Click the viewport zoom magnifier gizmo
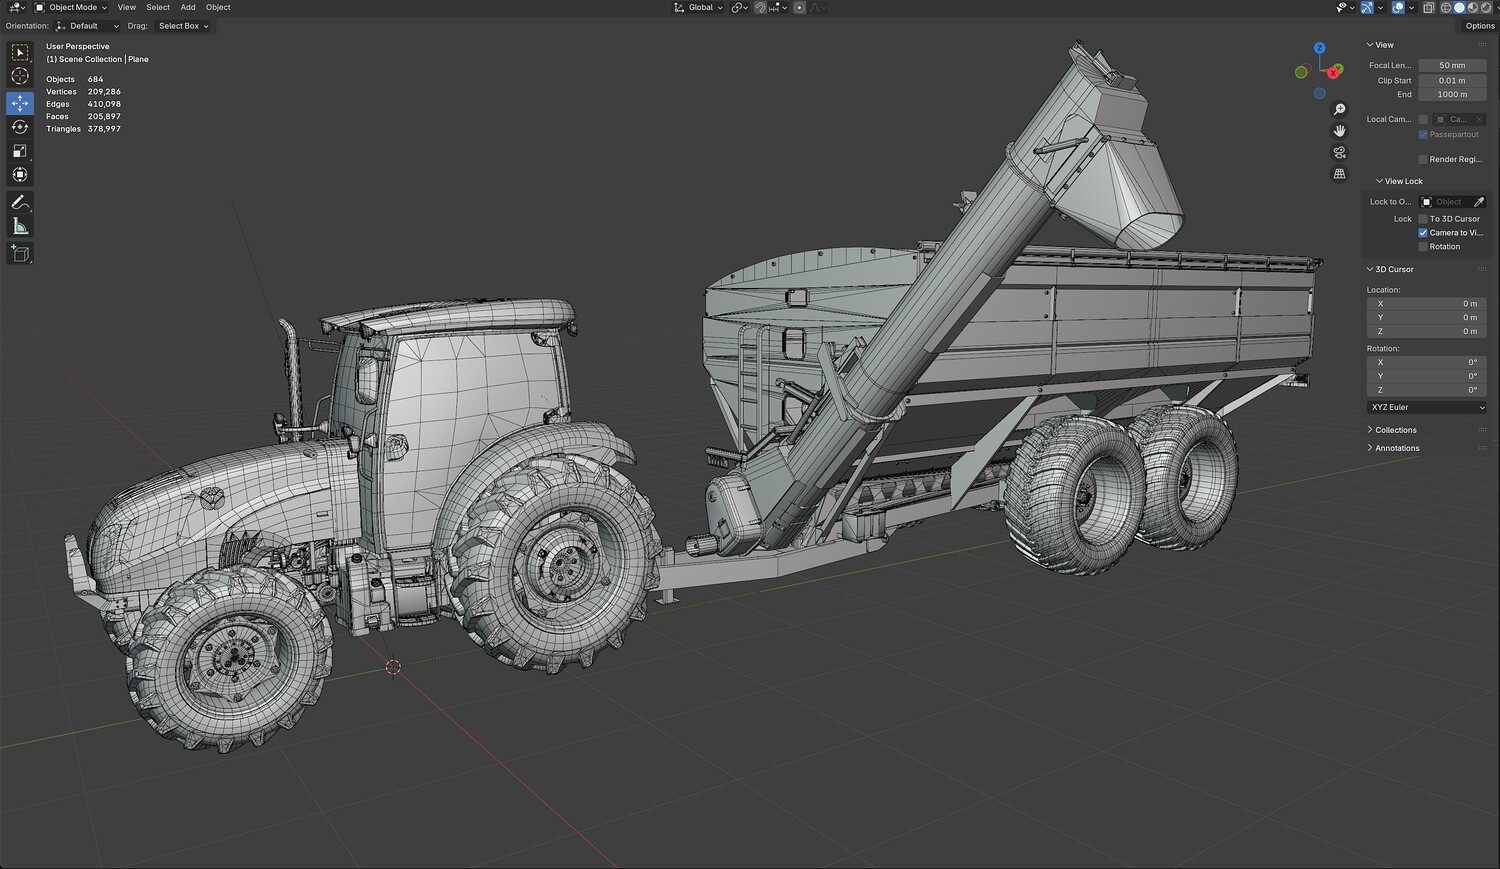The width and height of the screenshot is (1500, 869). point(1340,109)
